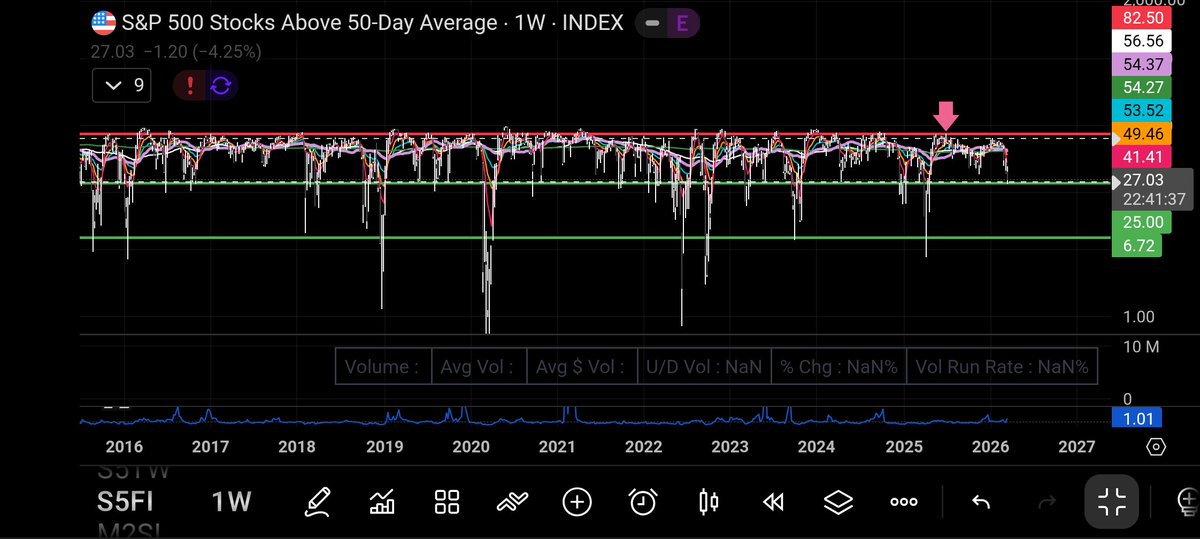Open the three-dots more menu

click(903, 501)
